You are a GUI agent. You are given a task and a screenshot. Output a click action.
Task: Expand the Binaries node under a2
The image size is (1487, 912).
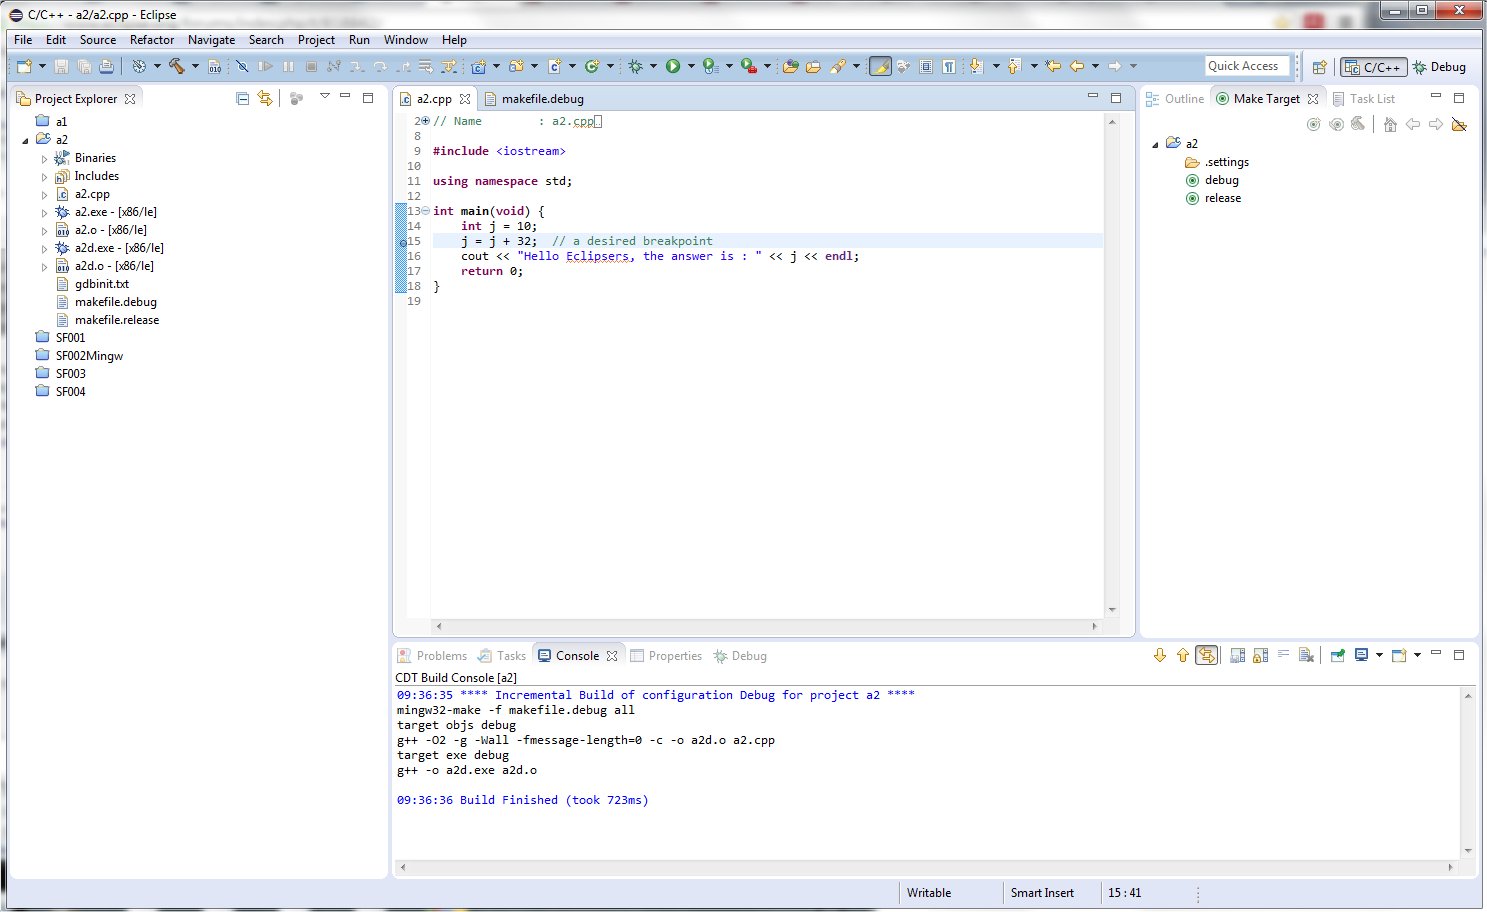click(44, 158)
